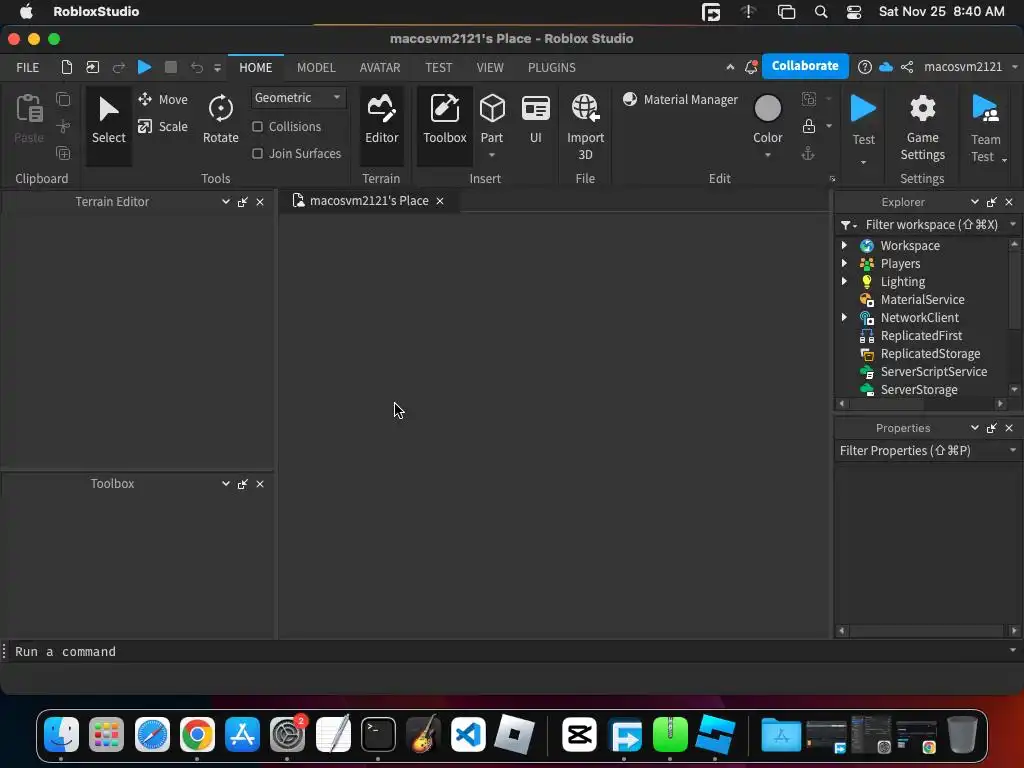Click the Filter workspace field
This screenshot has height=768, width=1024.
(931, 225)
